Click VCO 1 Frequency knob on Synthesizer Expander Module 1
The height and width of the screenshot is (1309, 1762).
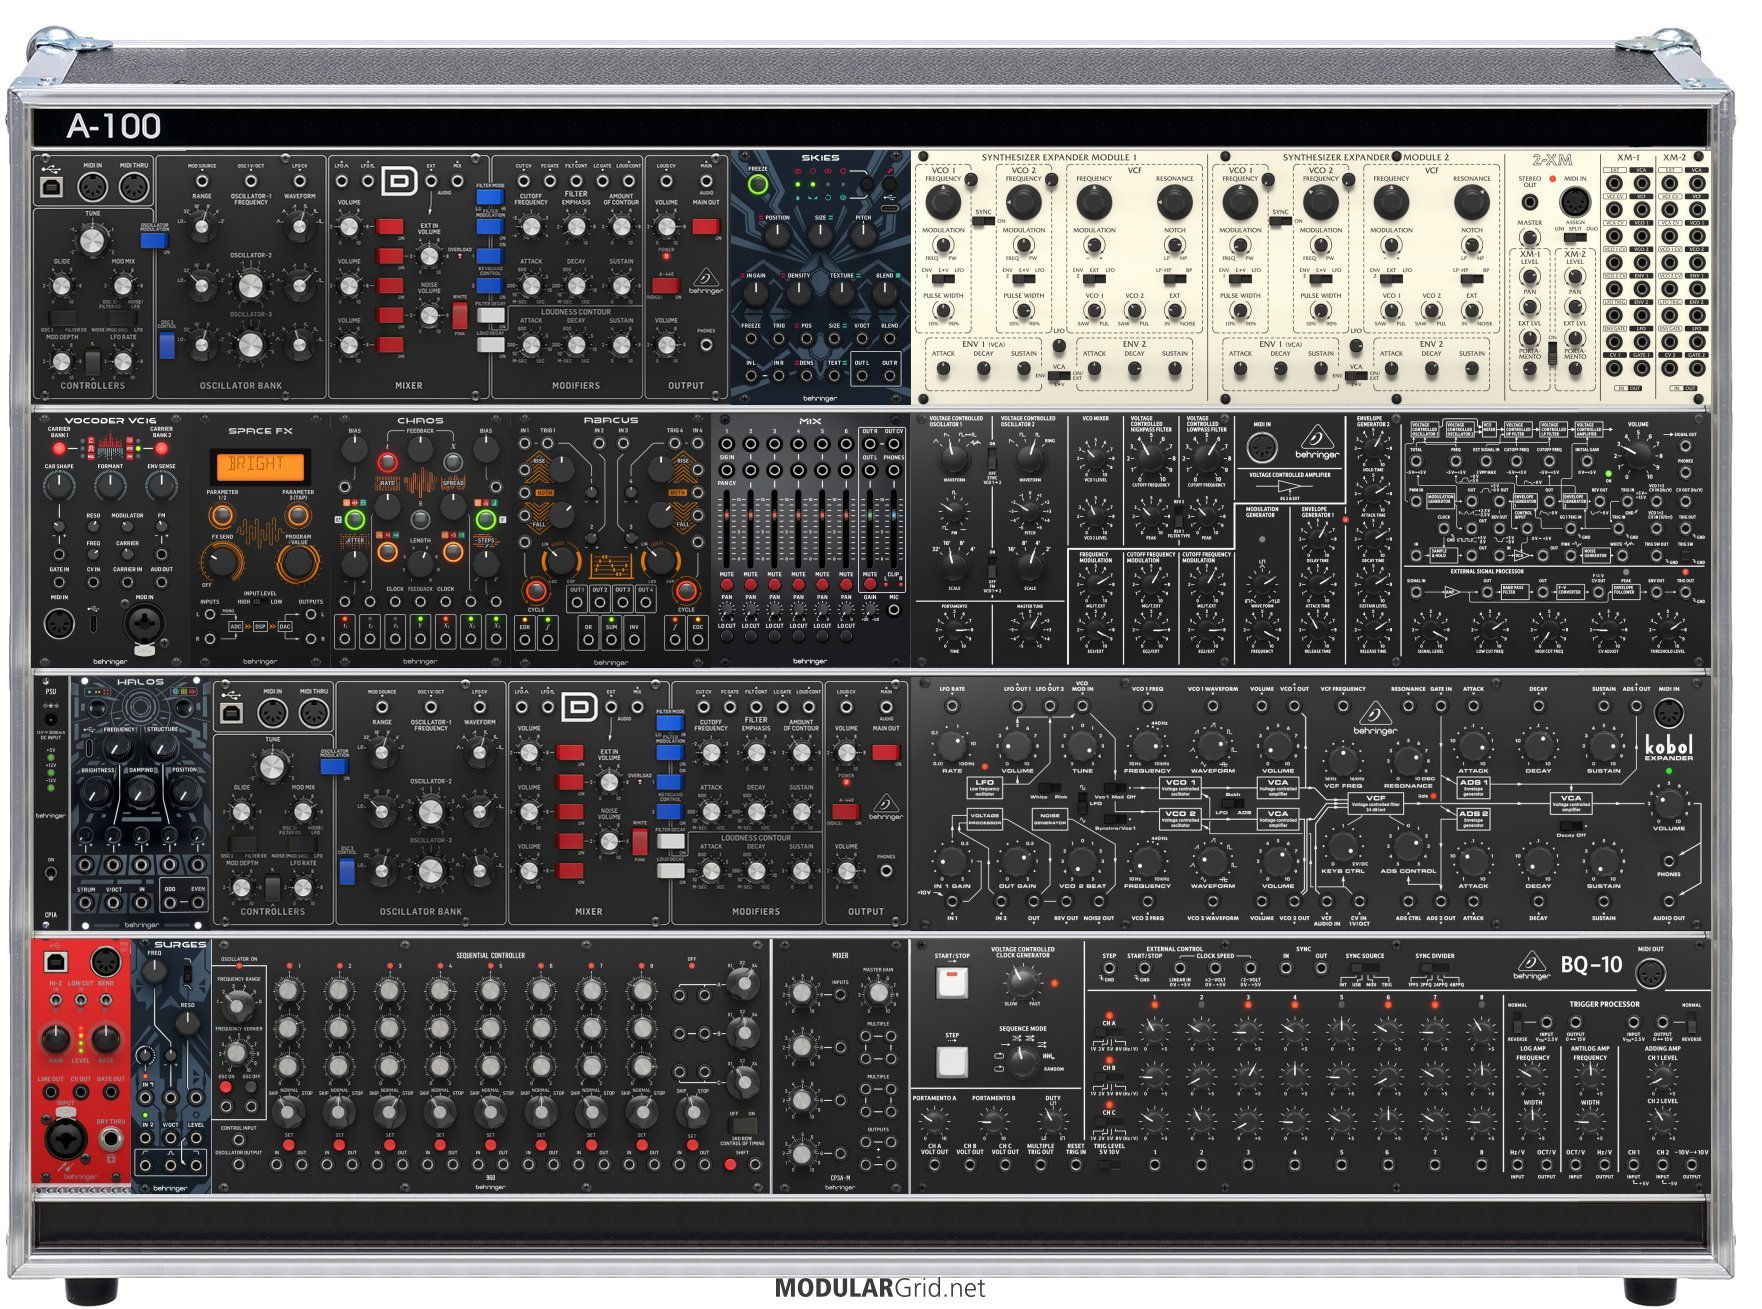click(942, 203)
